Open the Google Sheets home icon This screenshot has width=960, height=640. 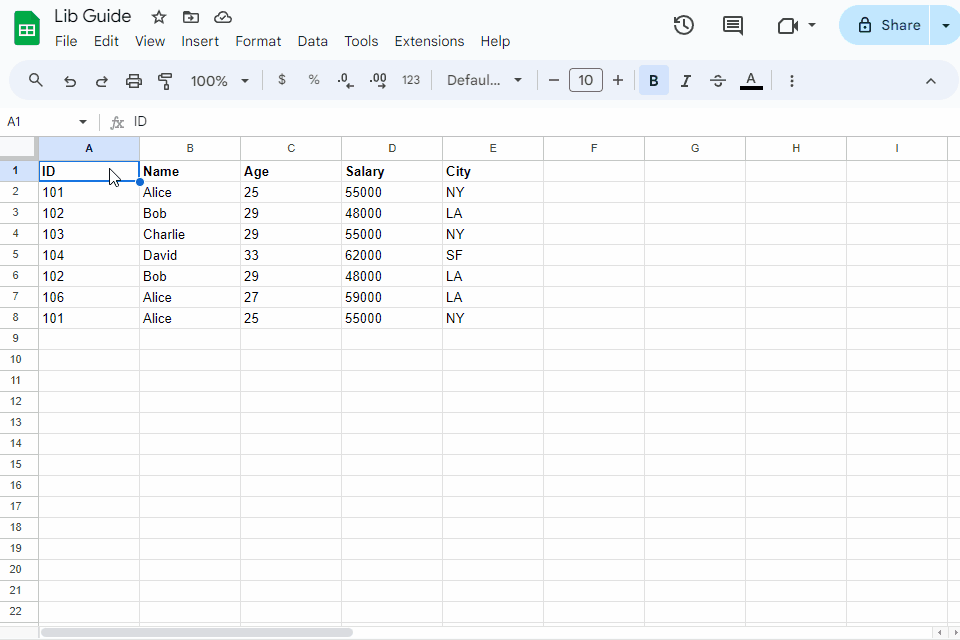[x=27, y=28]
